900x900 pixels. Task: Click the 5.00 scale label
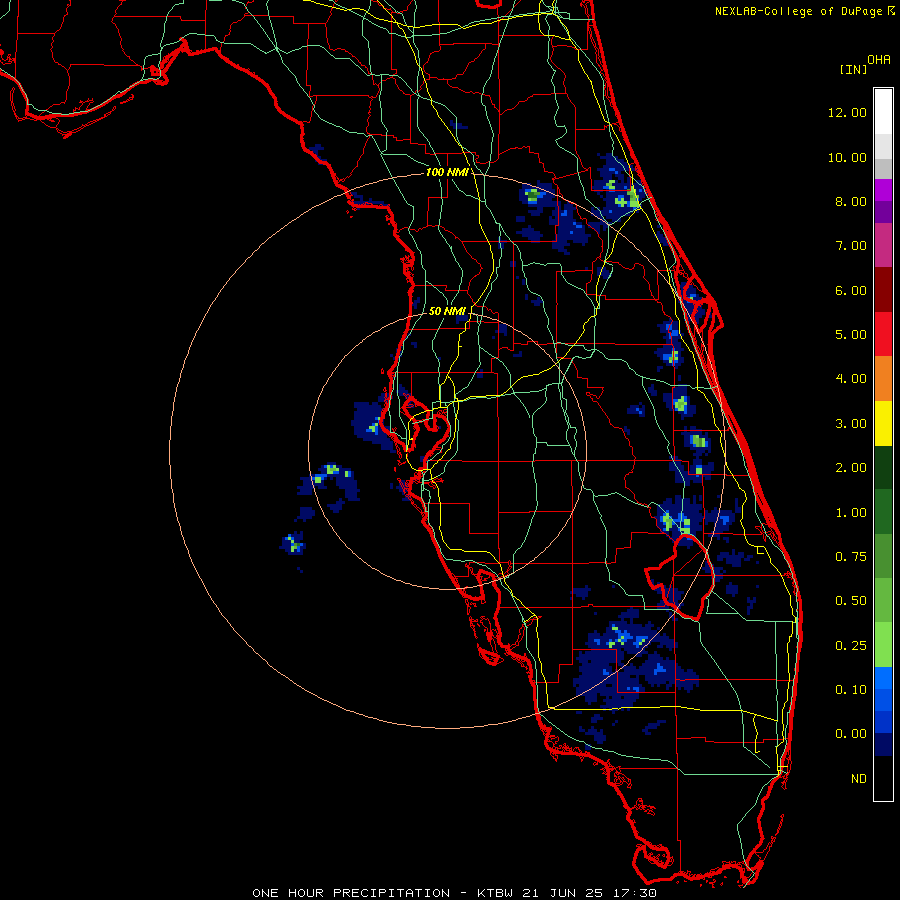pyautogui.click(x=851, y=335)
